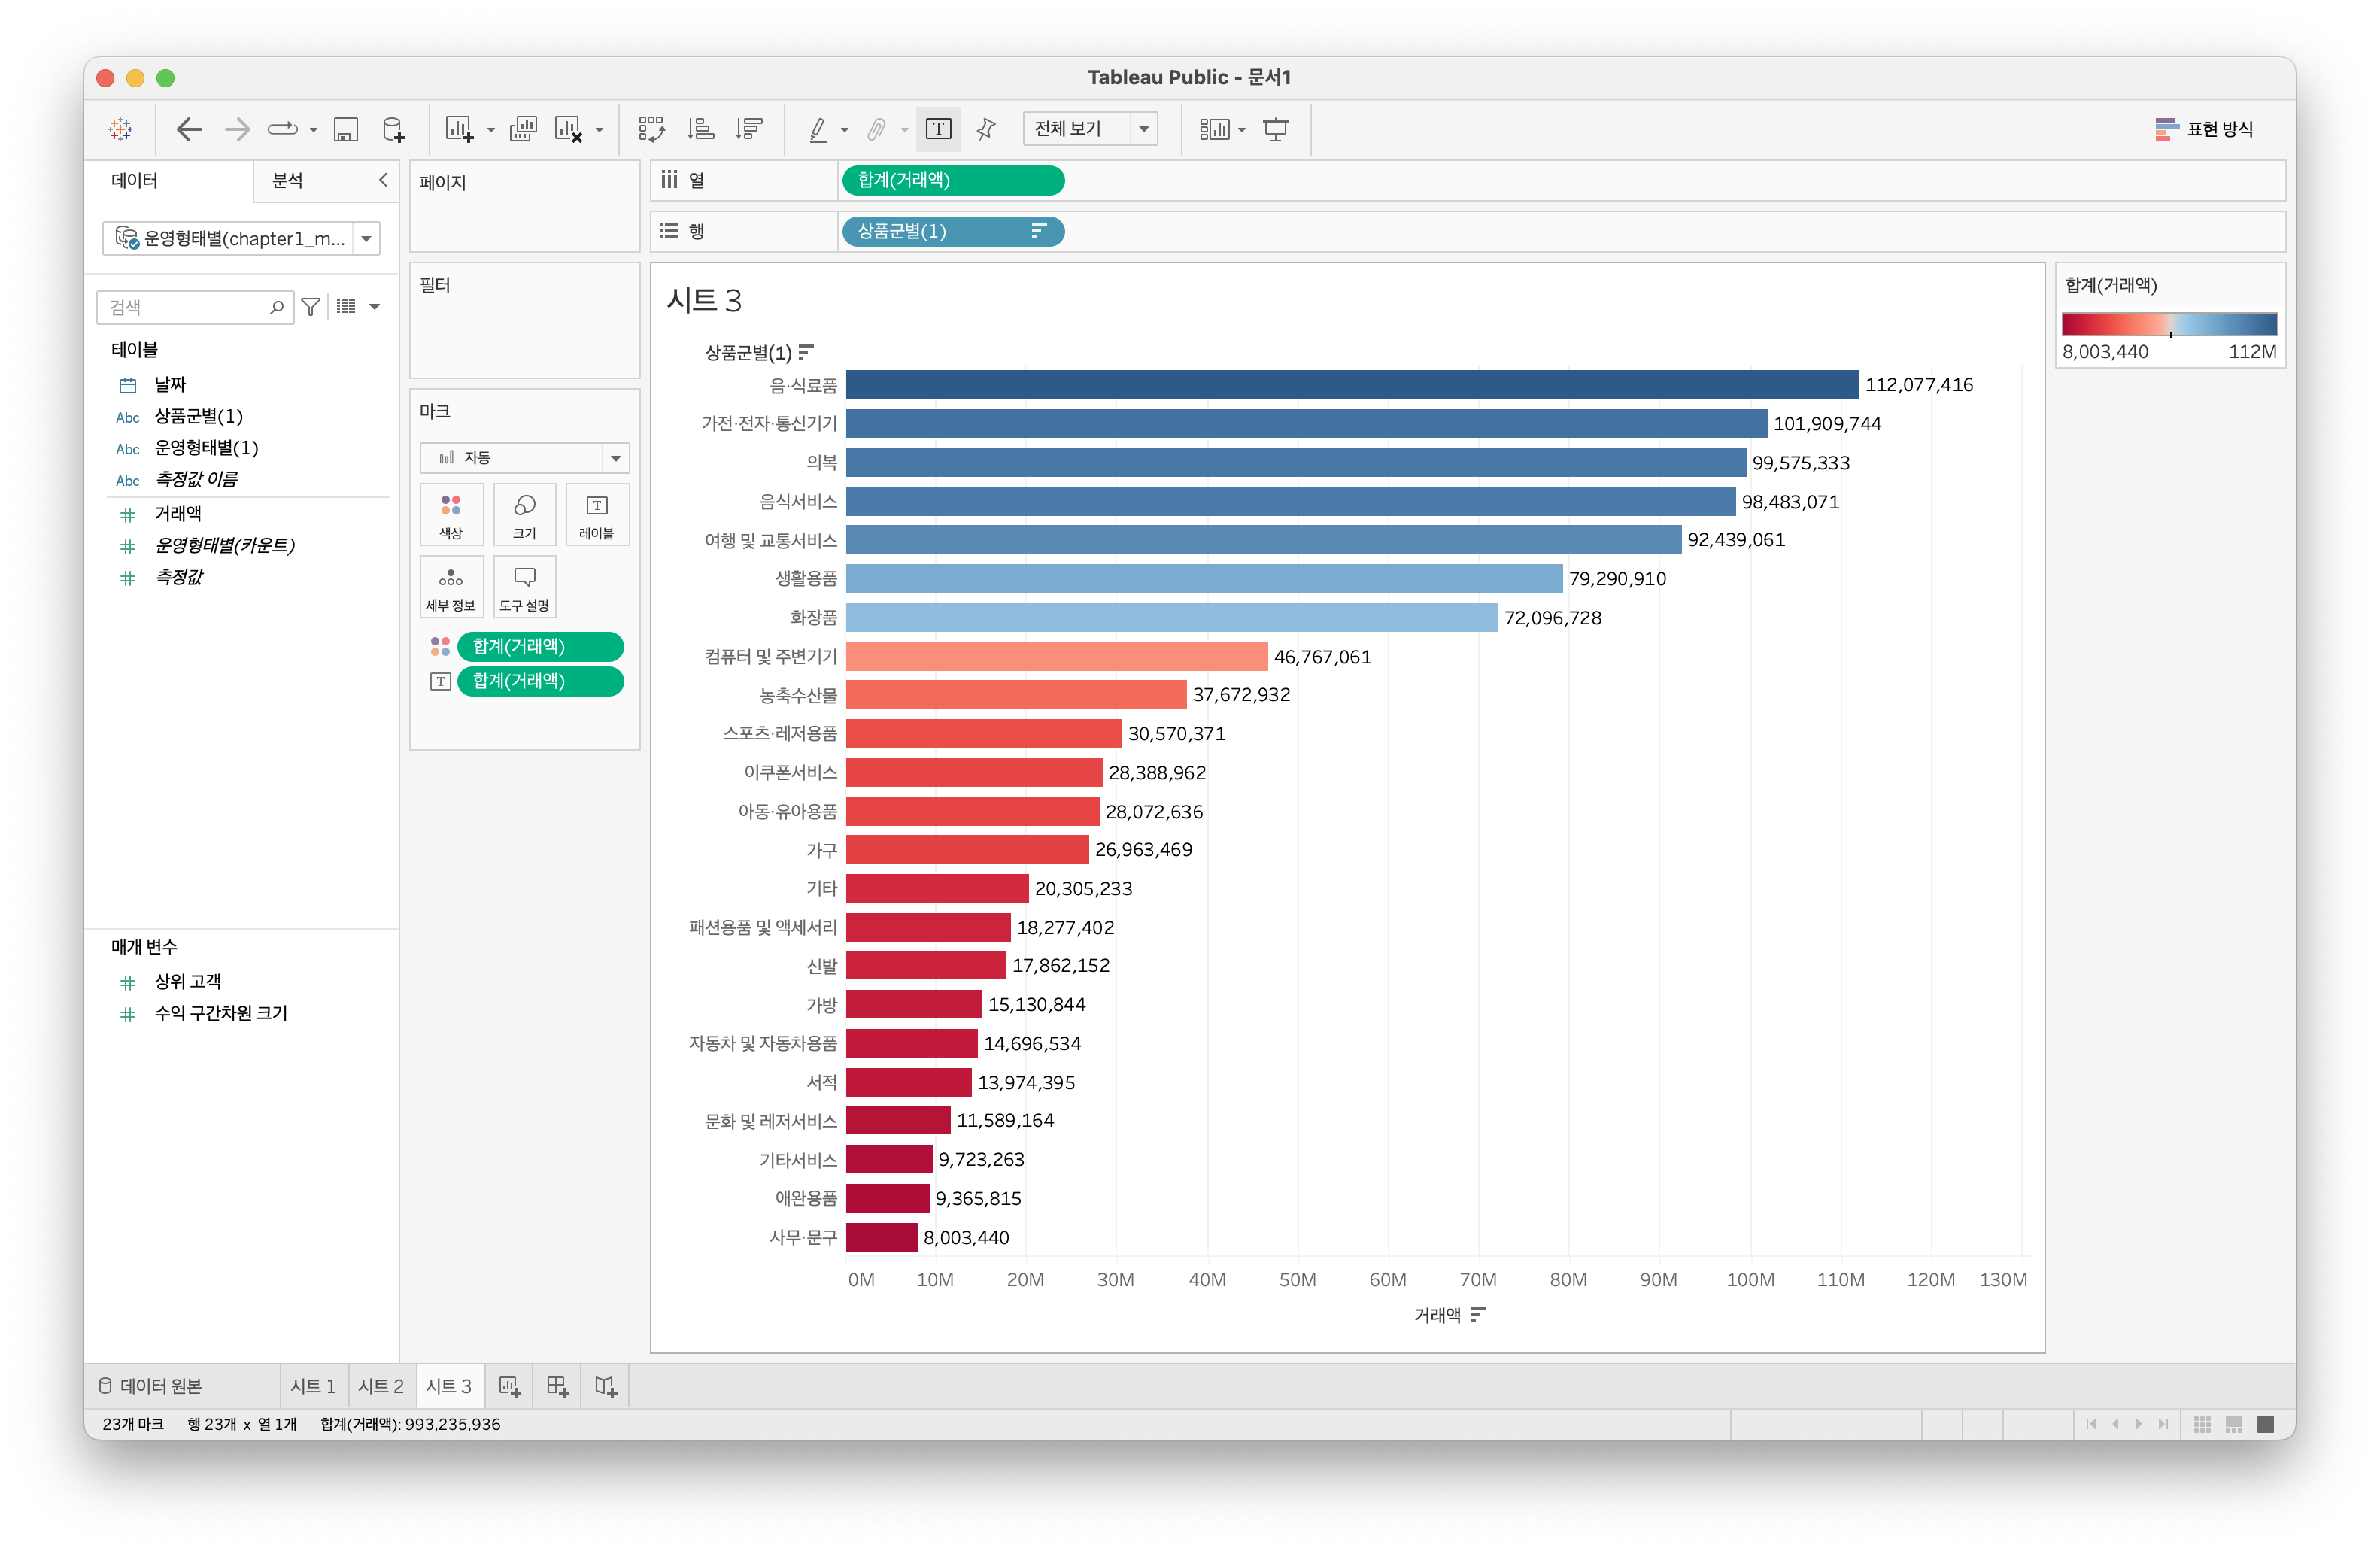Toggle the show mark labels button
This screenshot has width=2380, height=1551.
(x=937, y=129)
